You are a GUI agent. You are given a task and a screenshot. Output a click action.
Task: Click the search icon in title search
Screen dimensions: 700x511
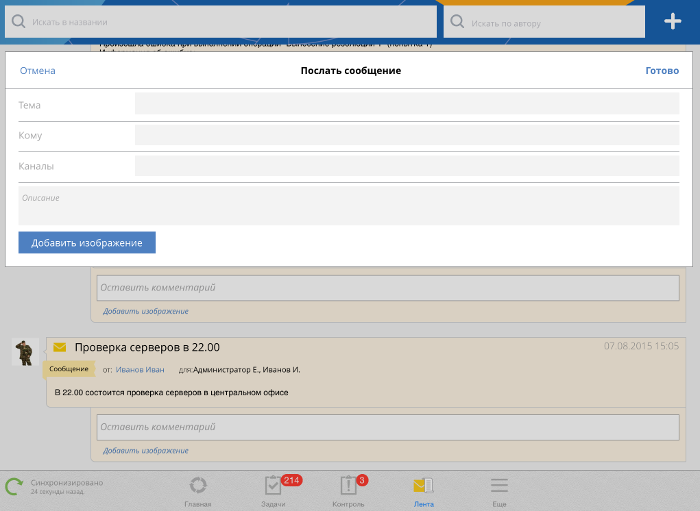(18, 21)
